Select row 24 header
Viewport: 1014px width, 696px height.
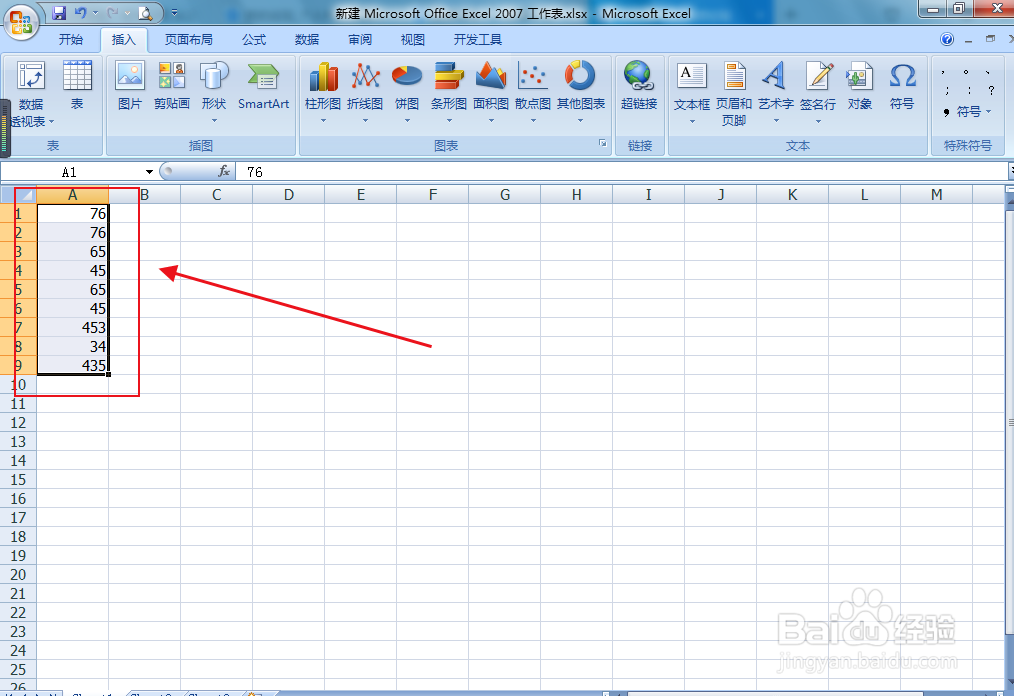pyautogui.click(x=18, y=650)
